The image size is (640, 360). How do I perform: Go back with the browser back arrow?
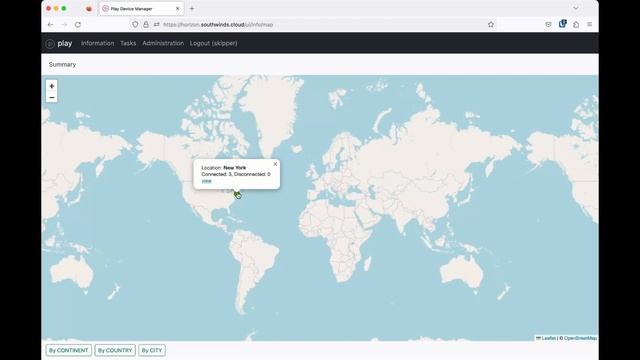[x=51, y=24]
